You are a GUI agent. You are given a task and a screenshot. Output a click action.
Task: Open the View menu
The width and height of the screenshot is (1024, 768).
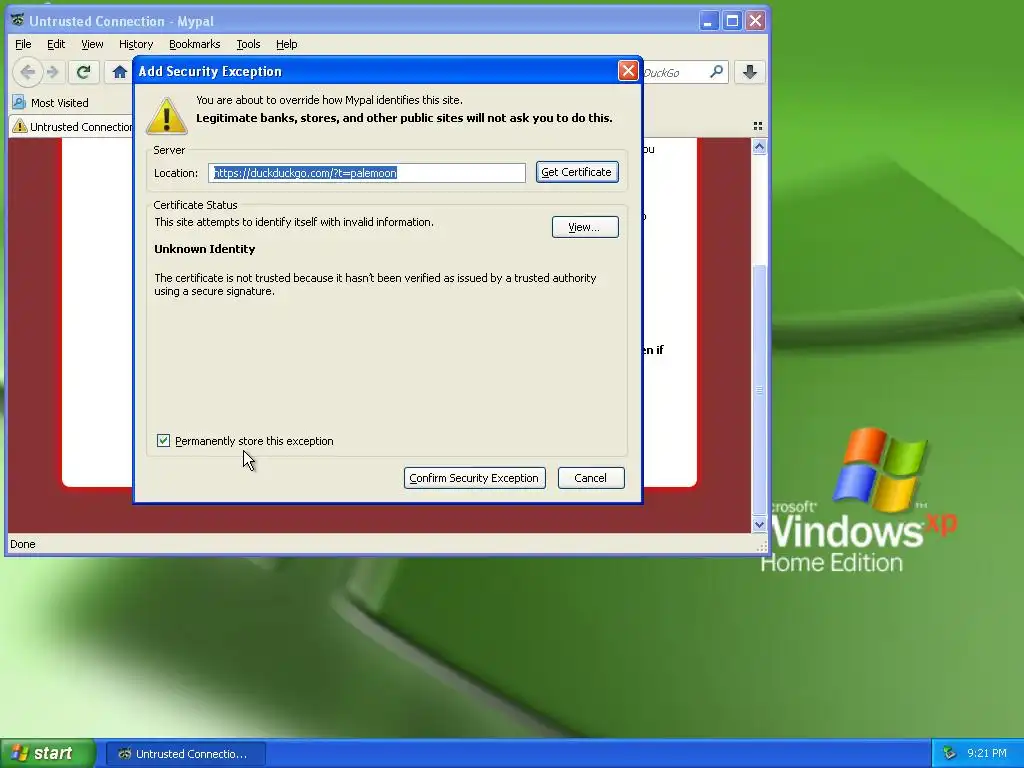(92, 44)
